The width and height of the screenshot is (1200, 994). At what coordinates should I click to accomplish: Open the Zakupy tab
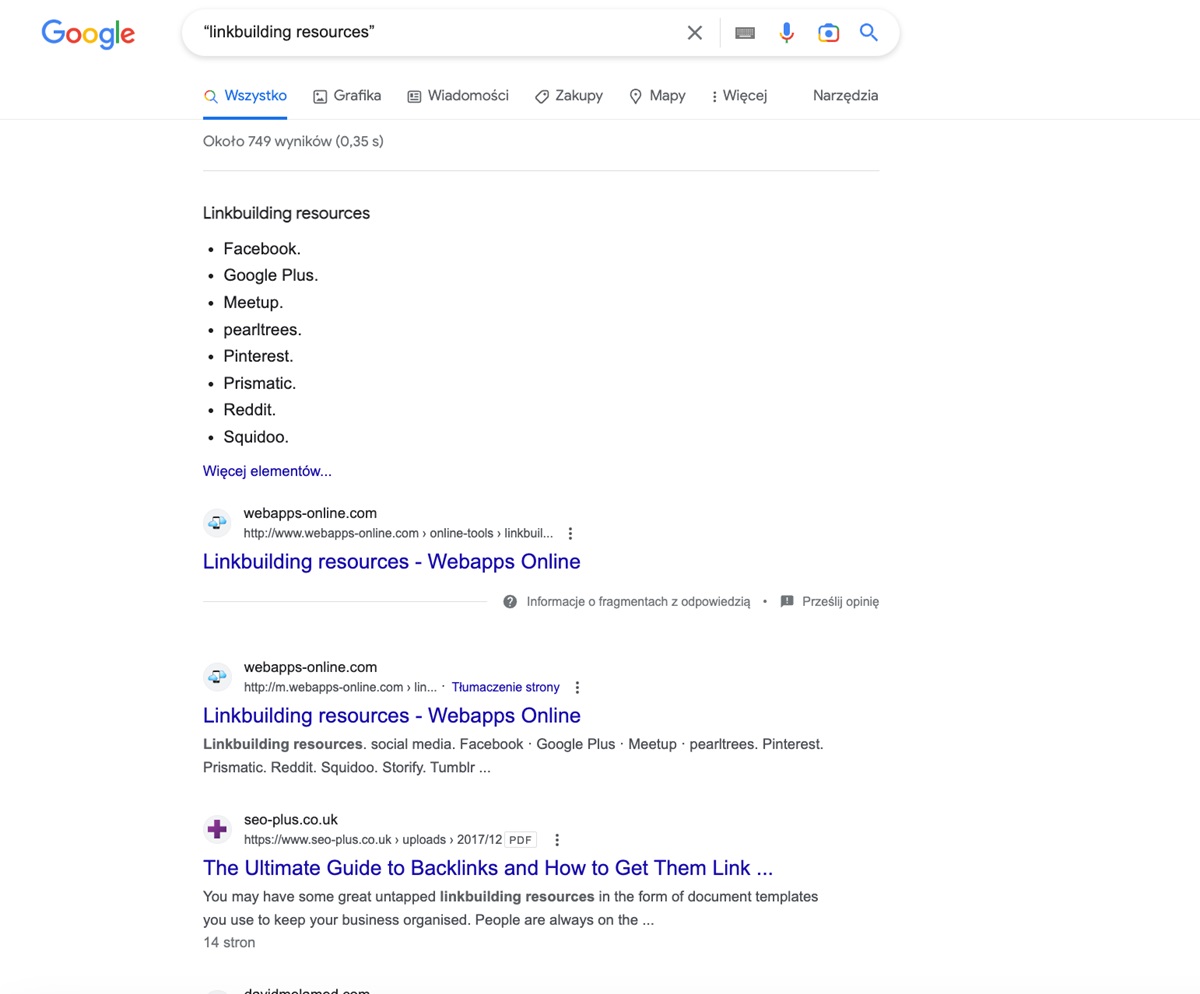point(568,96)
